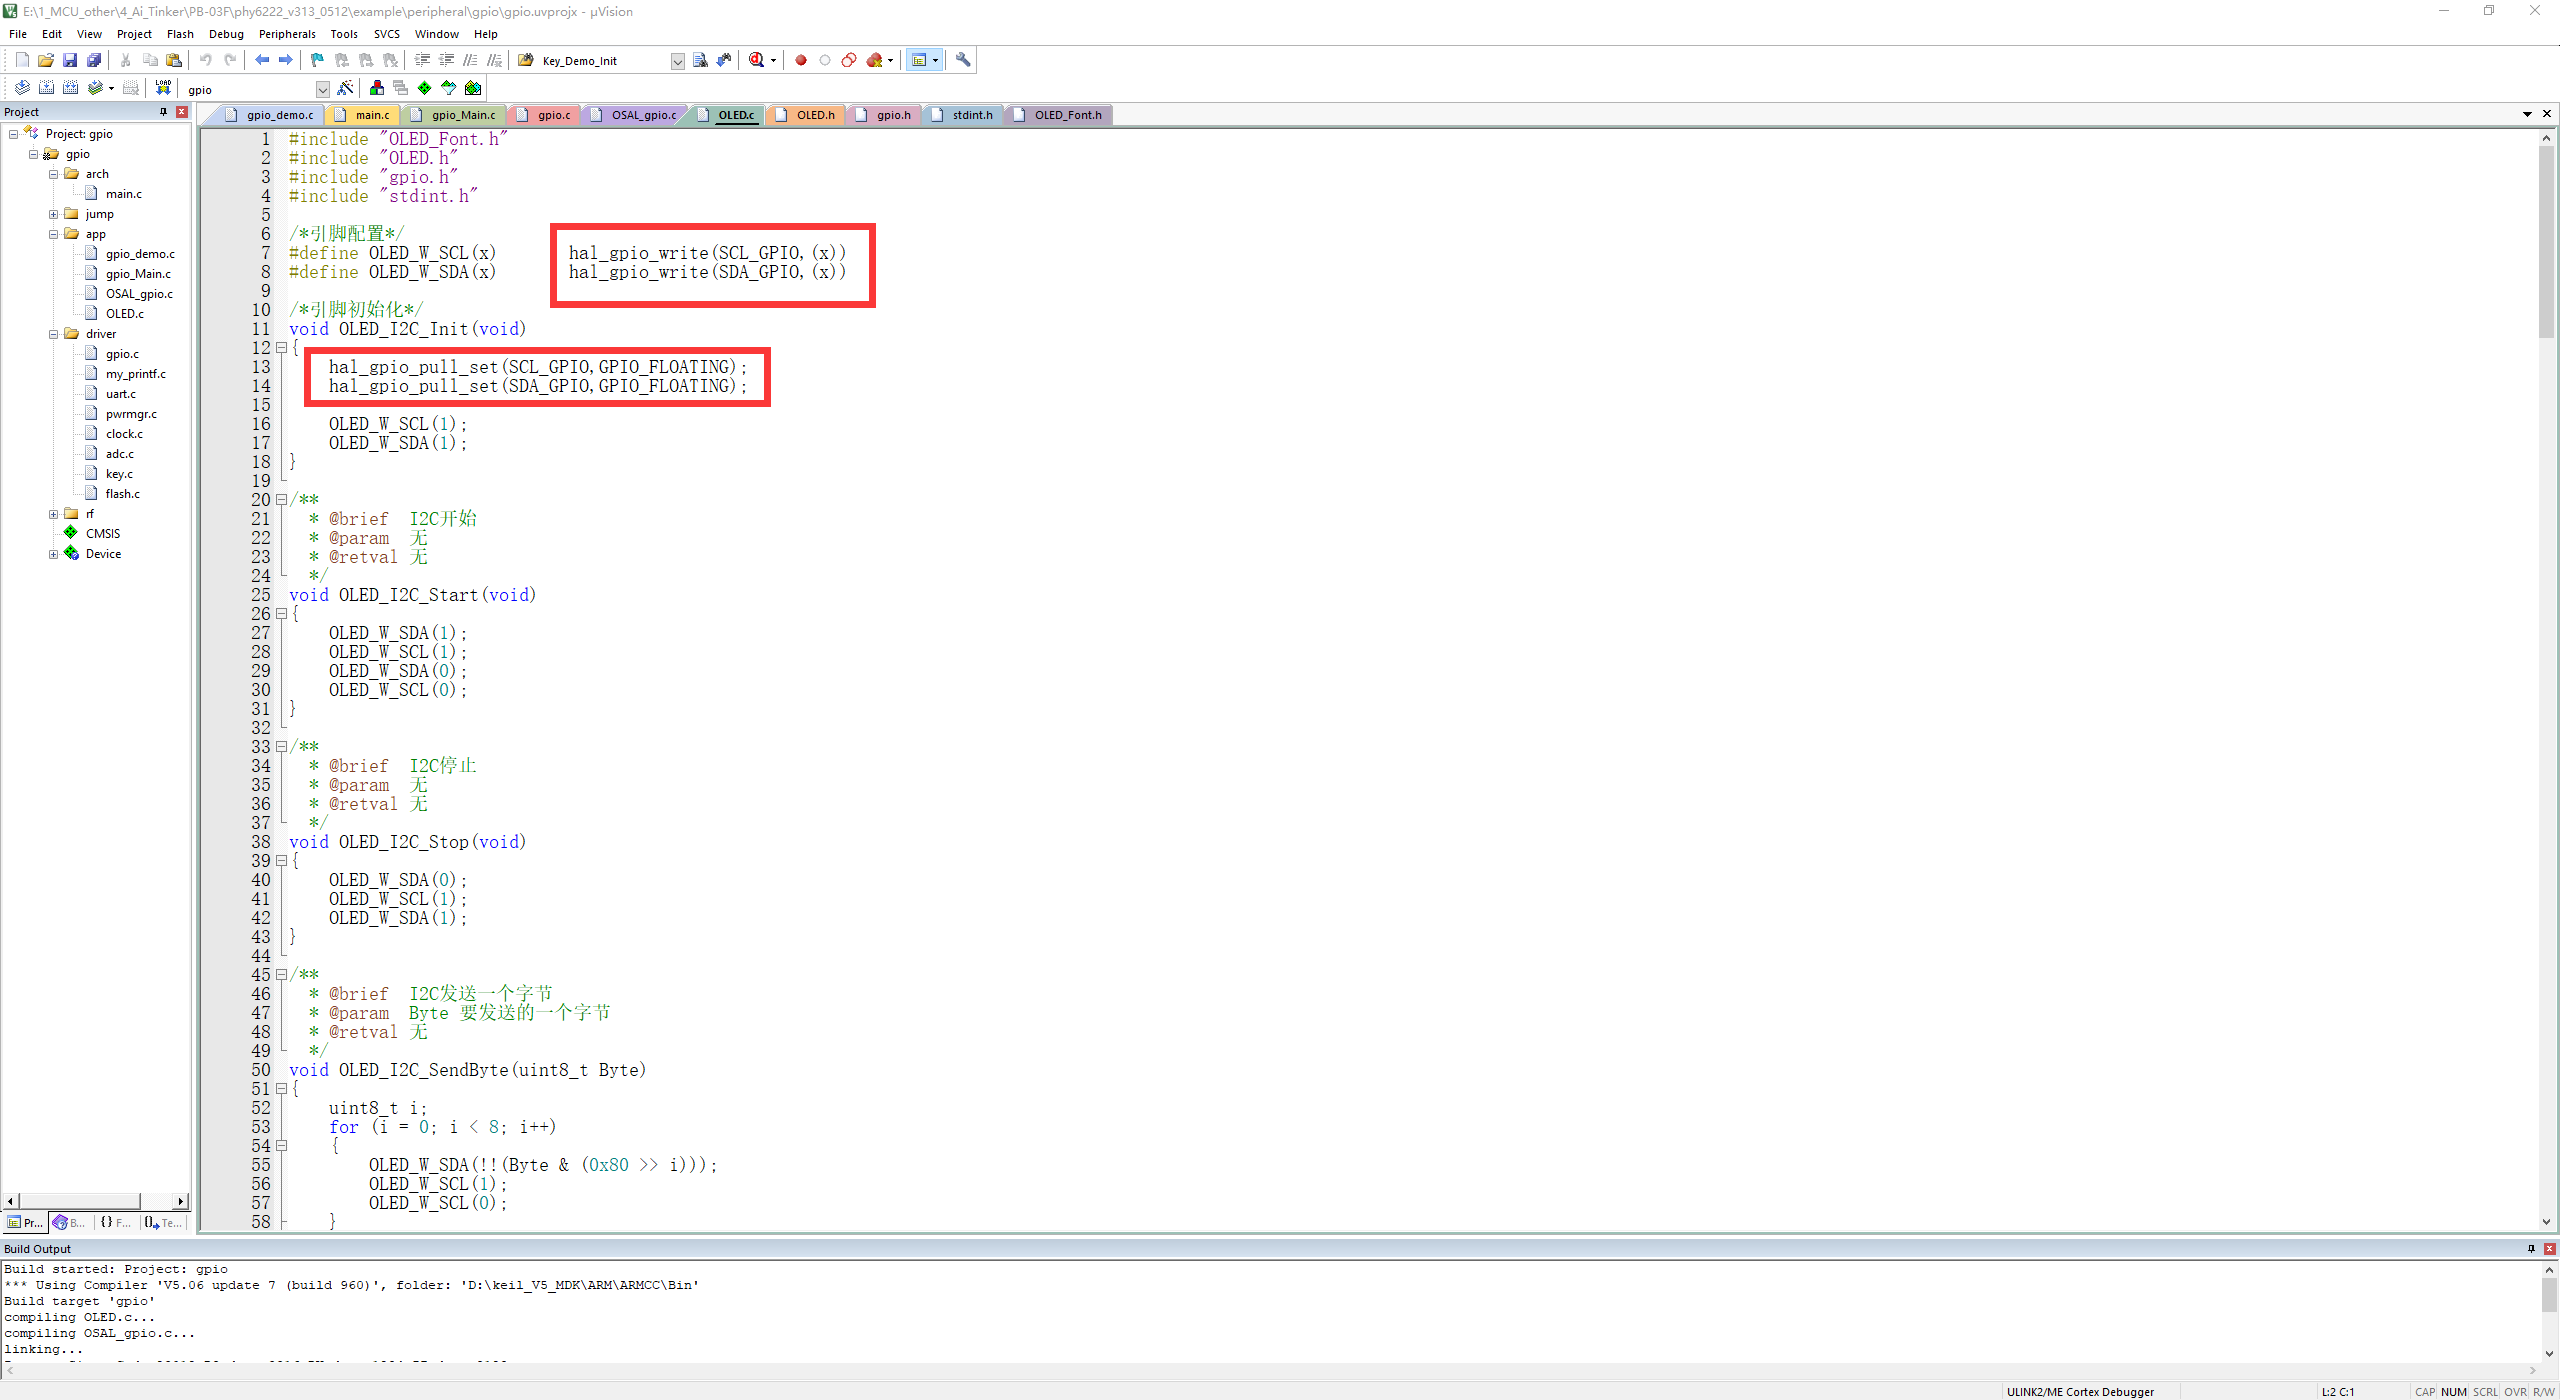Collapse the code fold at line 12

(x=282, y=348)
